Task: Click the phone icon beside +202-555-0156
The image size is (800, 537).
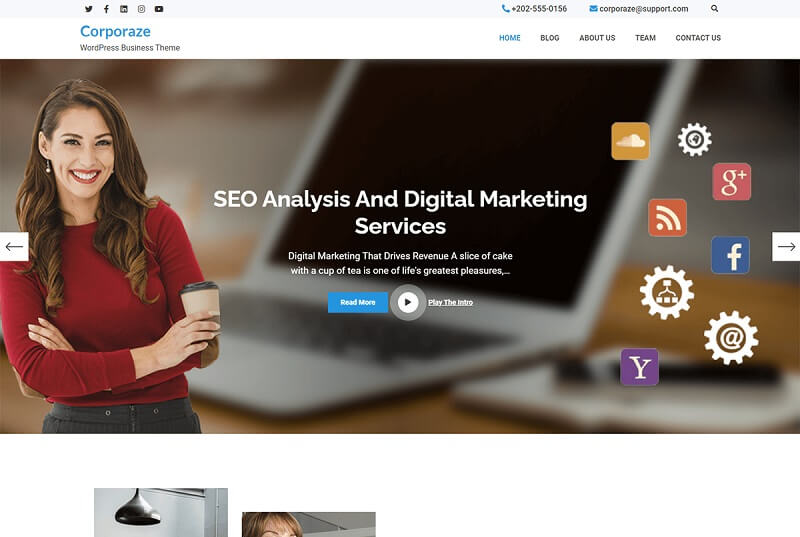Action: 505,9
